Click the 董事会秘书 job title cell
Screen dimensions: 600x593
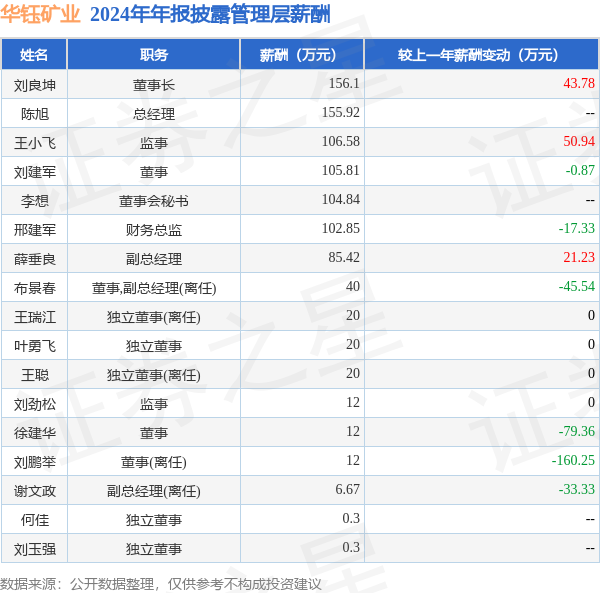pyautogui.click(x=154, y=201)
